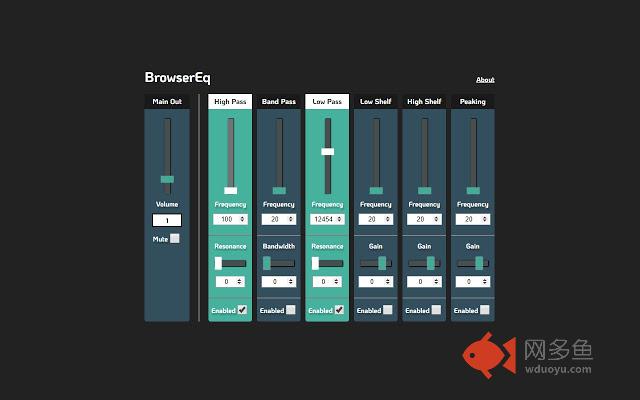
Task: Click the Main Out header
Action: [167, 102]
